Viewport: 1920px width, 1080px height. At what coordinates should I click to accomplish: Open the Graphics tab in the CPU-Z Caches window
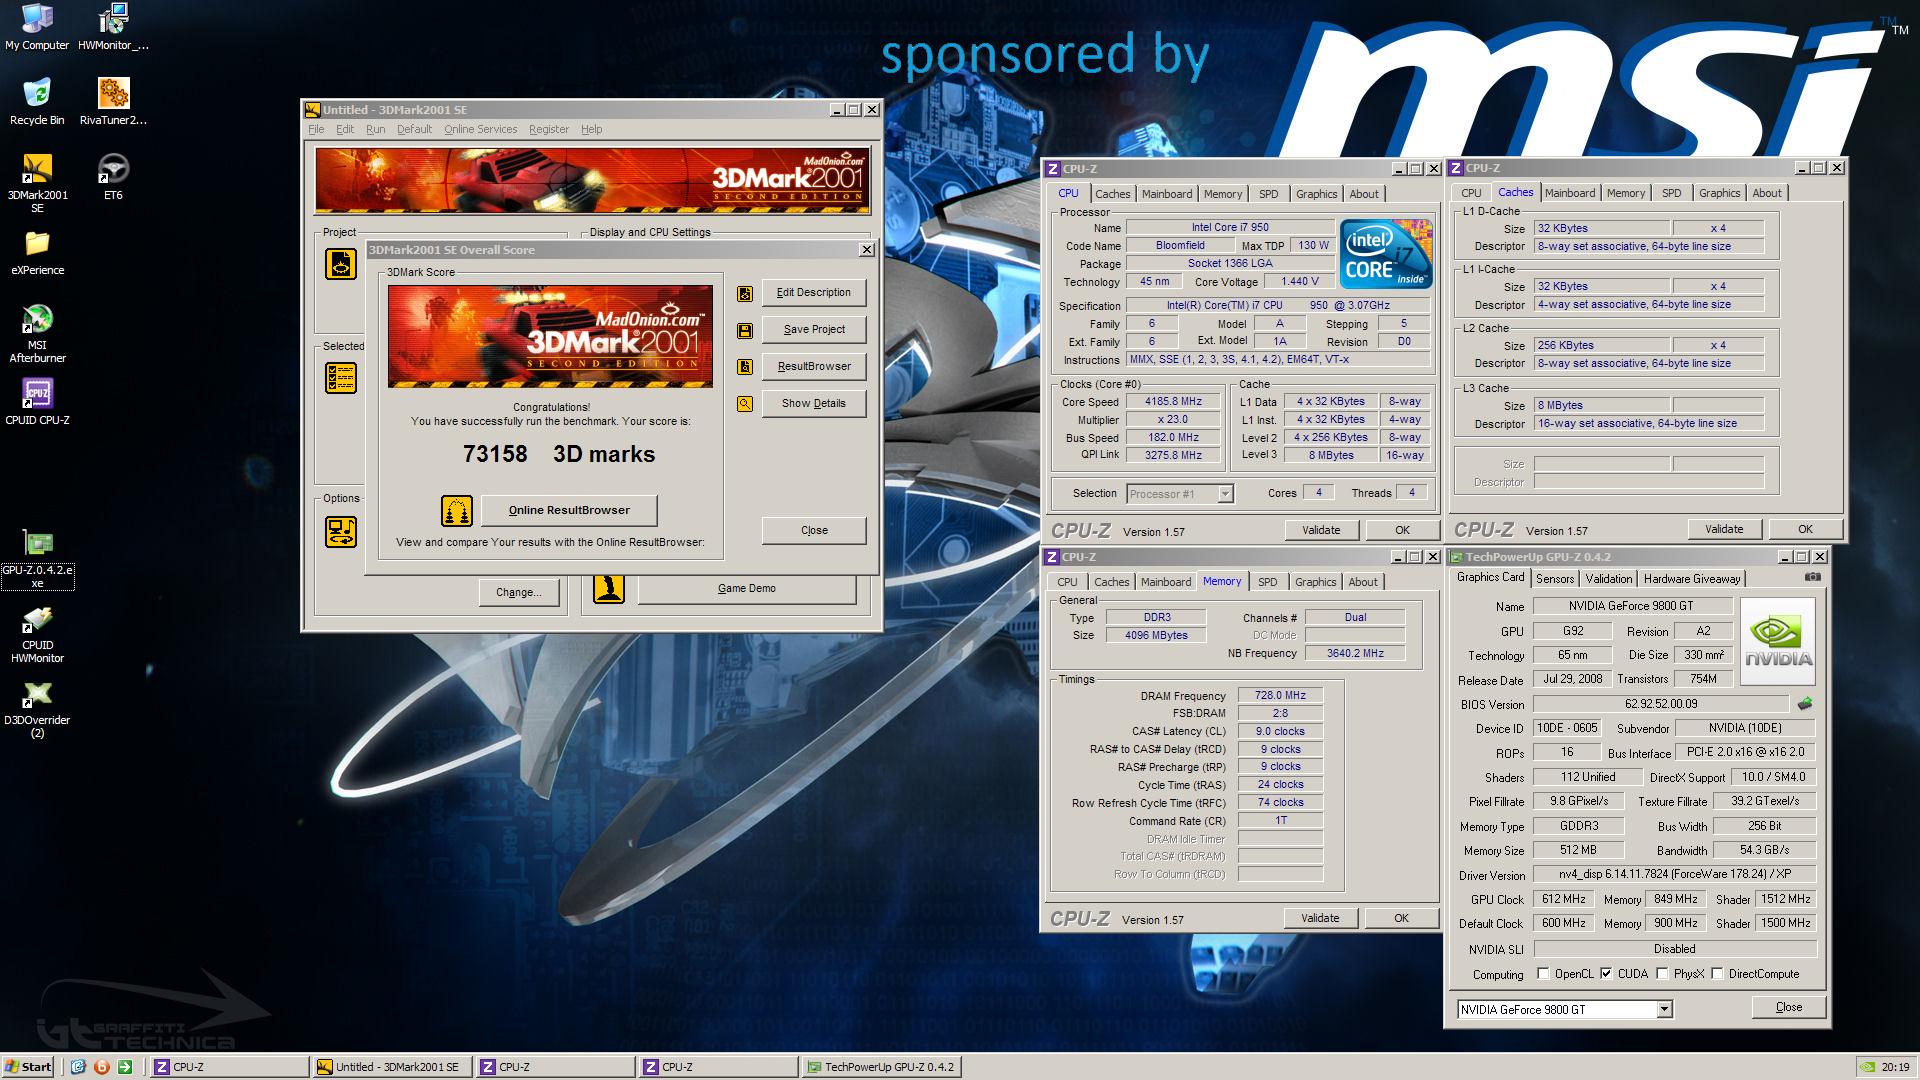point(1719,193)
